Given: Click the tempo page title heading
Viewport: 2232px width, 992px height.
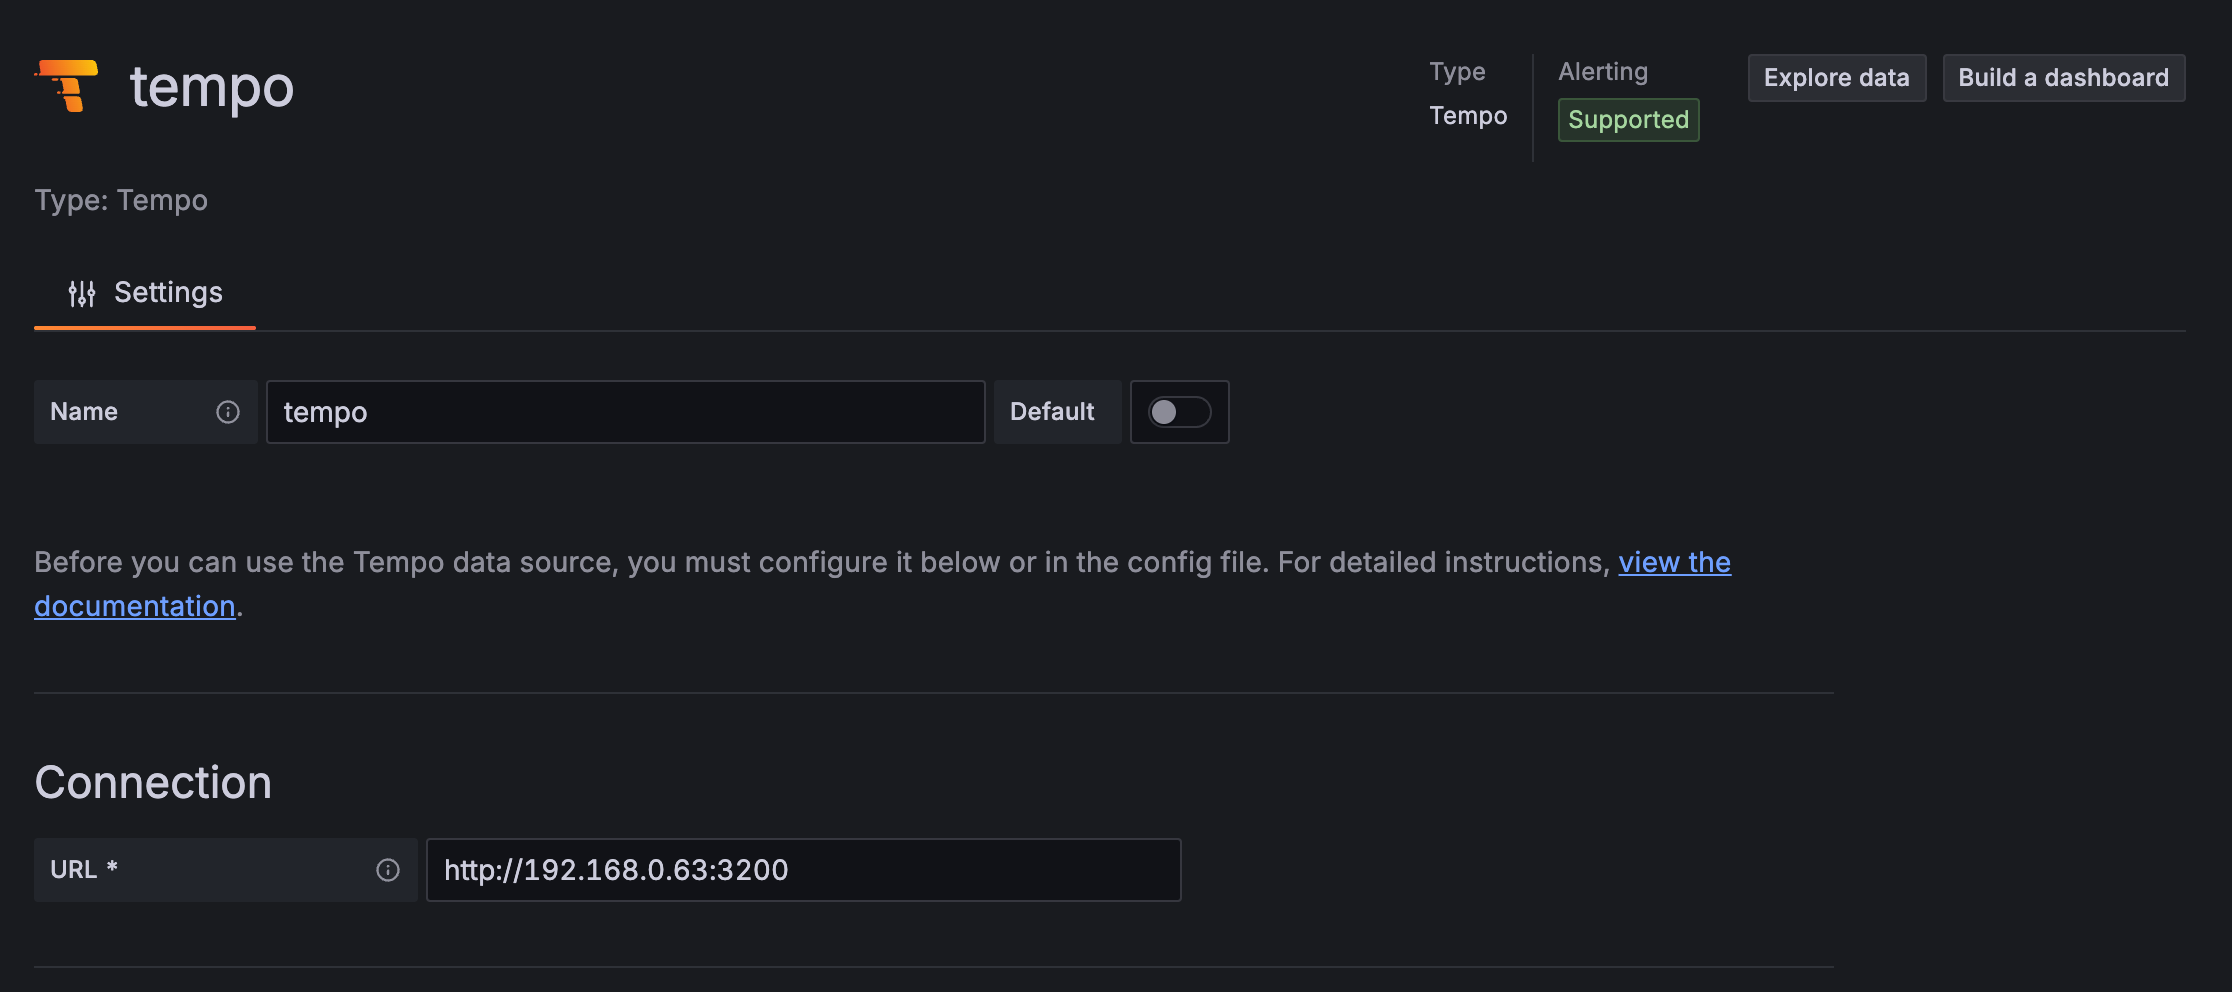Looking at the screenshot, I should tap(212, 87).
